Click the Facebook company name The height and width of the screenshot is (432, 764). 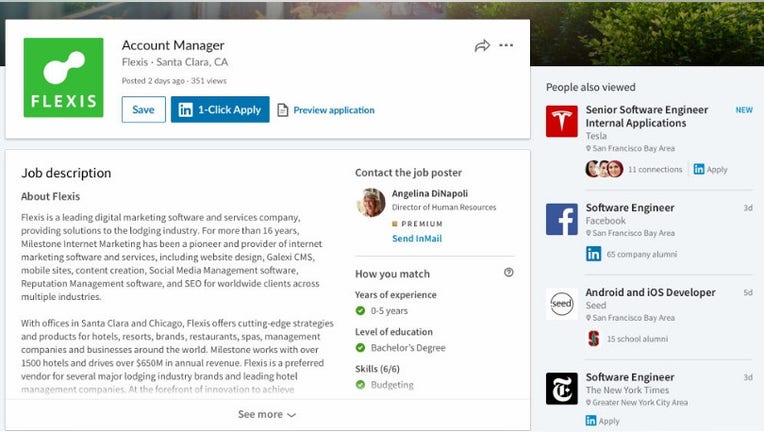pos(606,221)
